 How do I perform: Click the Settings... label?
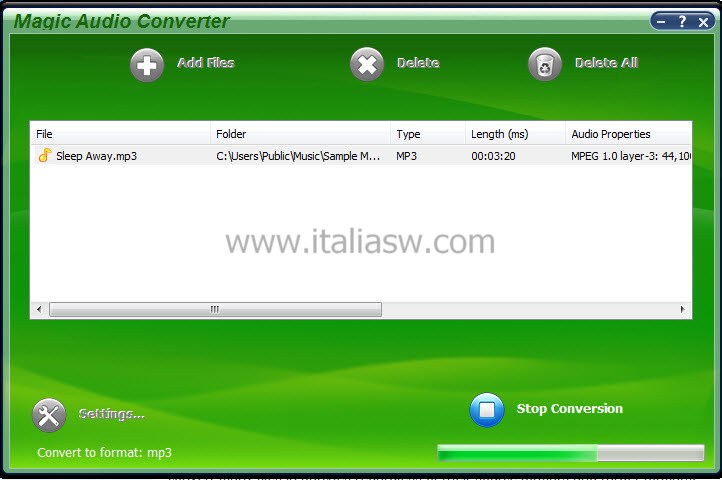point(111,414)
